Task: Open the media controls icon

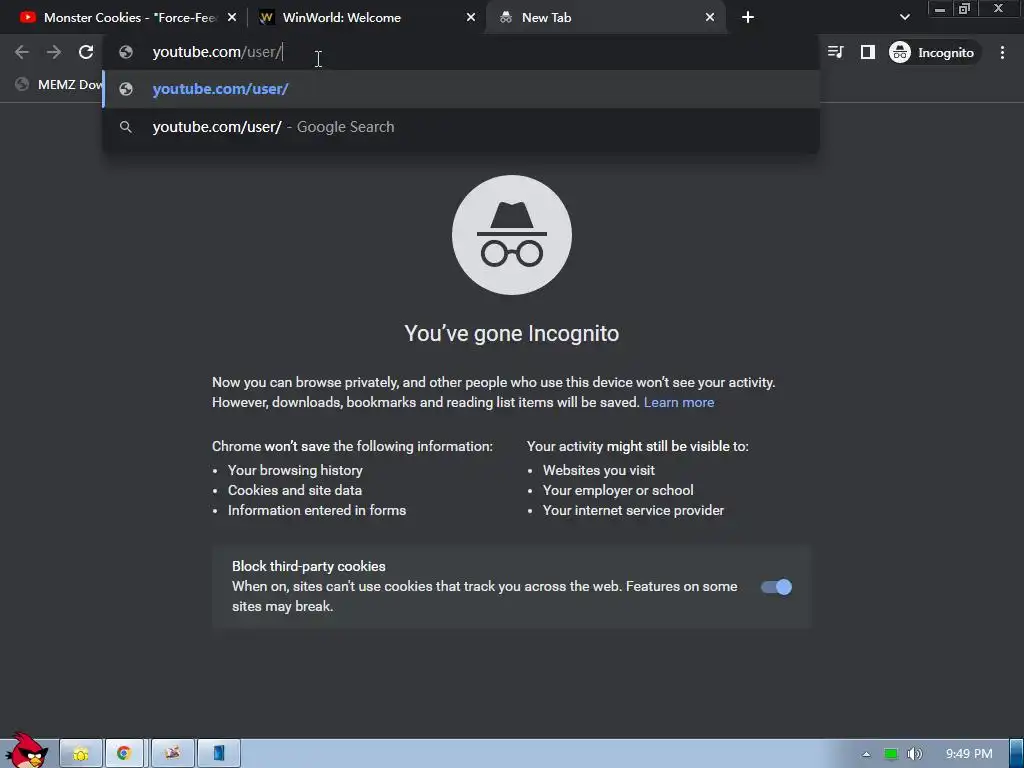Action: pyautogui.click(x=835, y=52)
